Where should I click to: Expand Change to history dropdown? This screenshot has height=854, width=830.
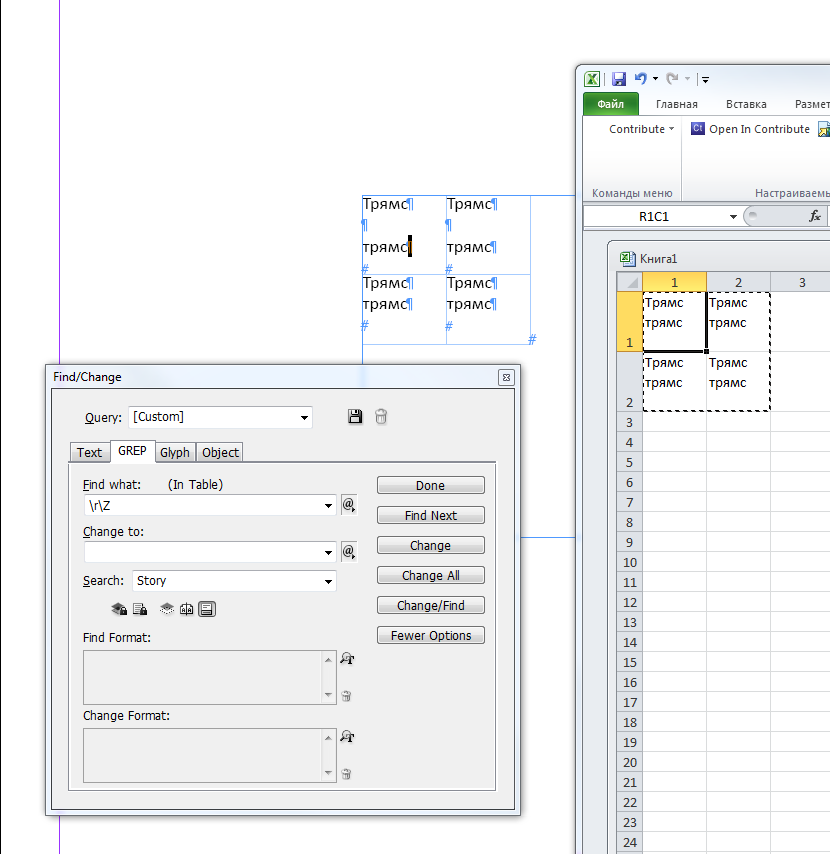tap(328, 552)
